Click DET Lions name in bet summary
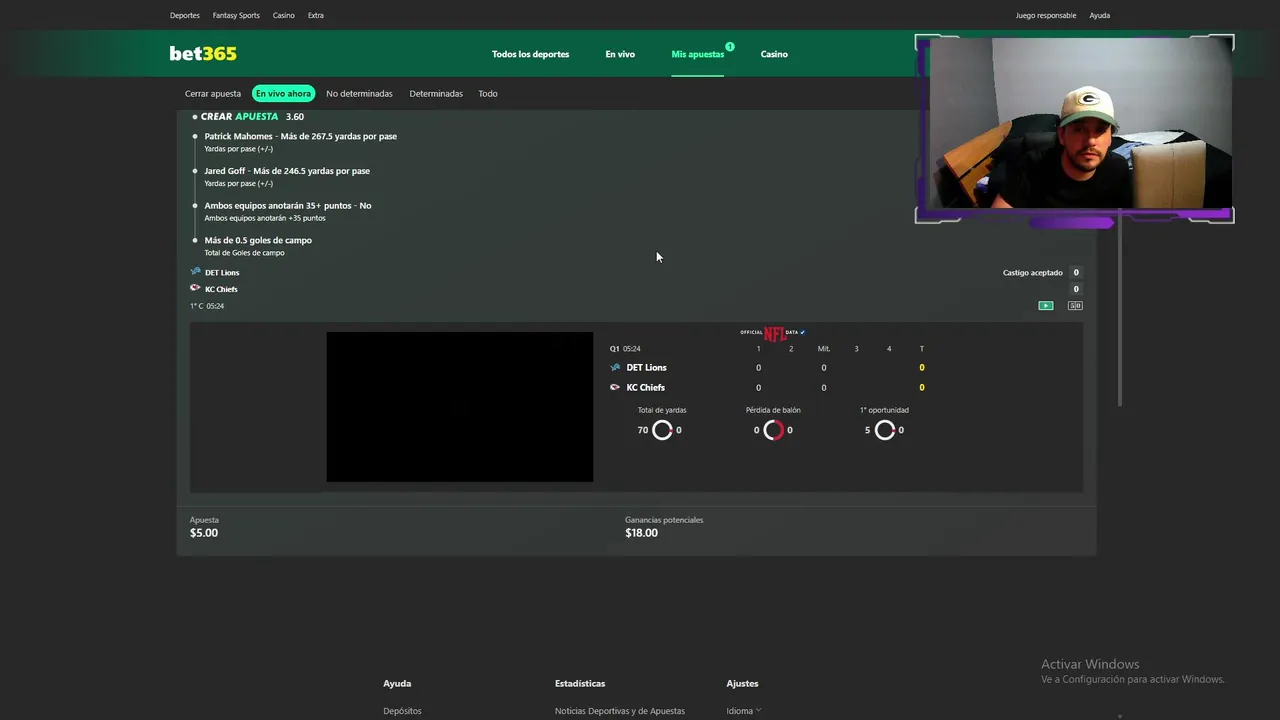Image resolution: width=1280 pixels, height=720 pixels. 222,272
